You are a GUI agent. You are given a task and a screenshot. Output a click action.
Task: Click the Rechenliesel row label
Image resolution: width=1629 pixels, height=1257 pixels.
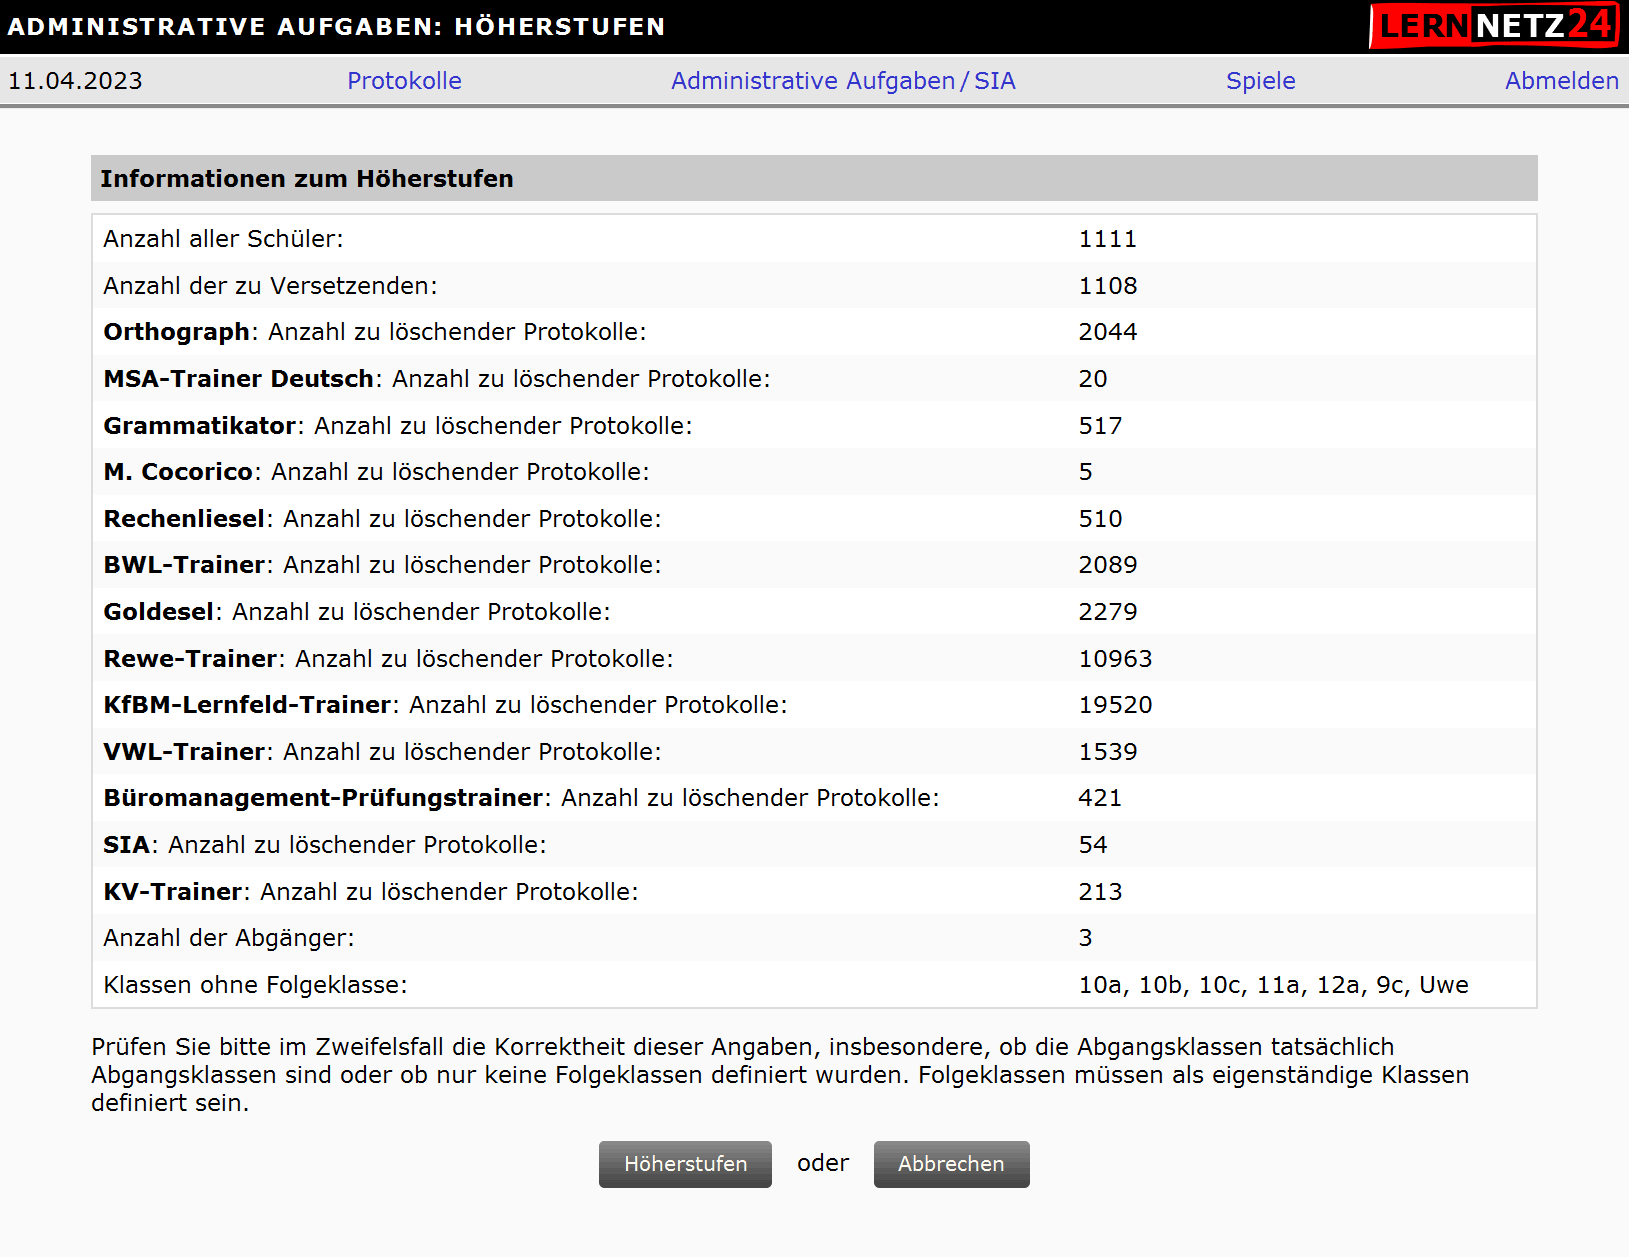[382, 519]
